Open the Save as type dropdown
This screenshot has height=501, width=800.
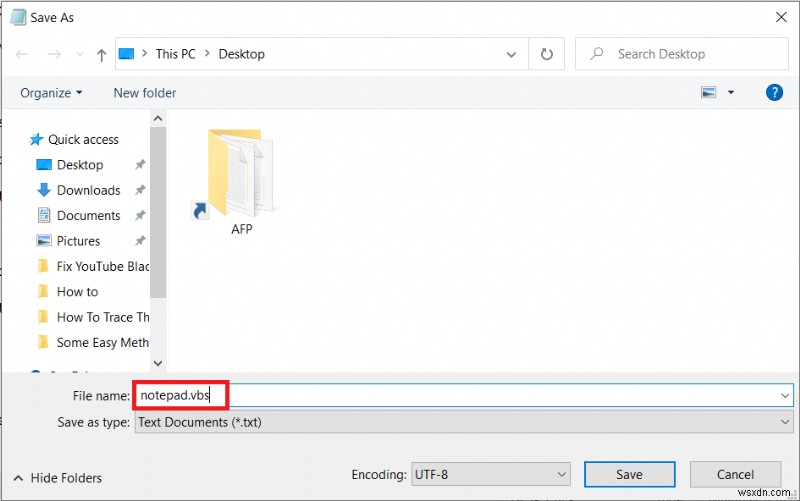[464, 422]
